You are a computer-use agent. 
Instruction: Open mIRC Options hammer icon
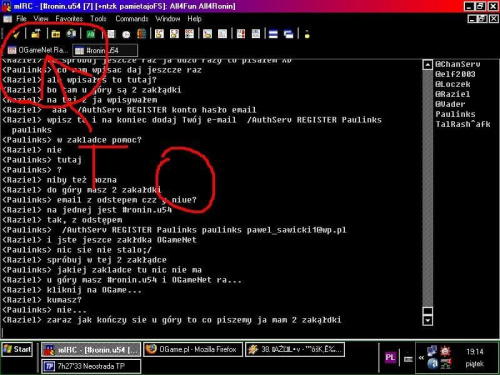(36, 34)
